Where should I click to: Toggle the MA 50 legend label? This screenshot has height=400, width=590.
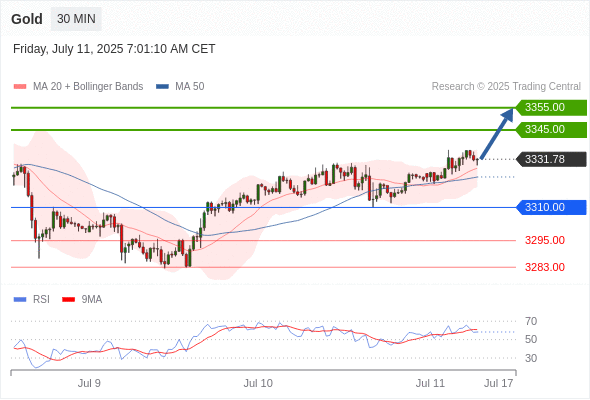point(190,87)
